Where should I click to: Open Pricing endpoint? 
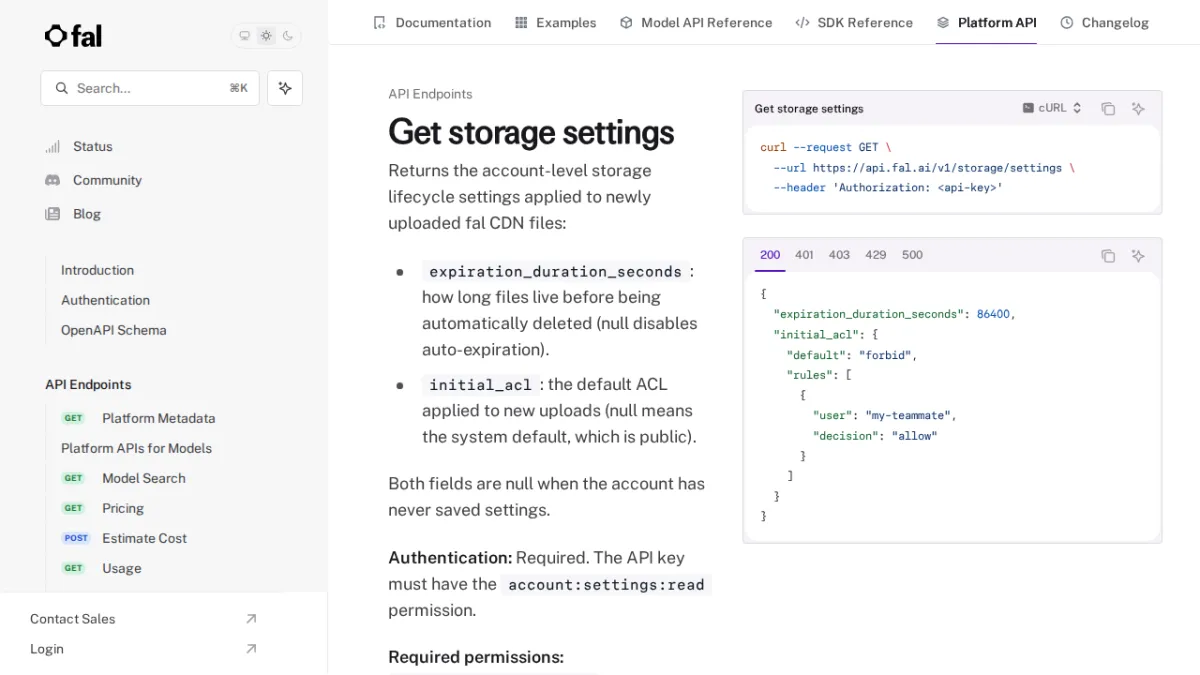(122, 508)
